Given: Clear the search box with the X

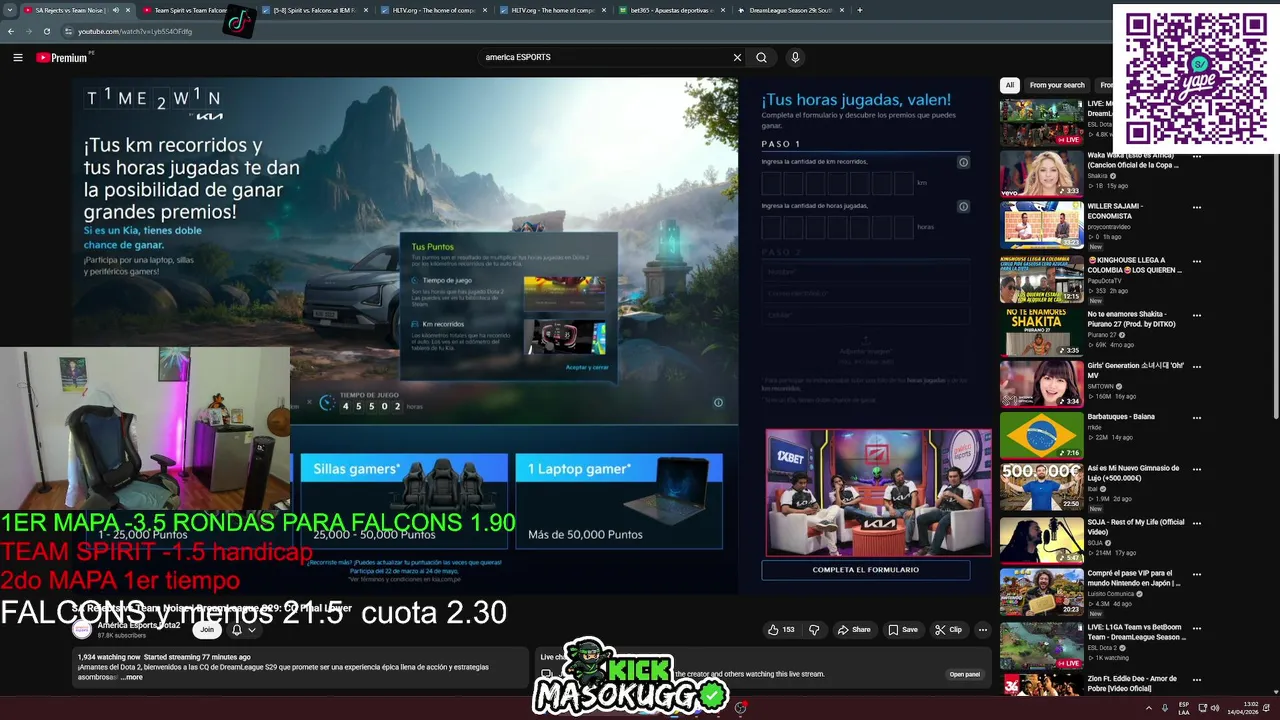Looking at the screenshot, I should coord(738,57).
